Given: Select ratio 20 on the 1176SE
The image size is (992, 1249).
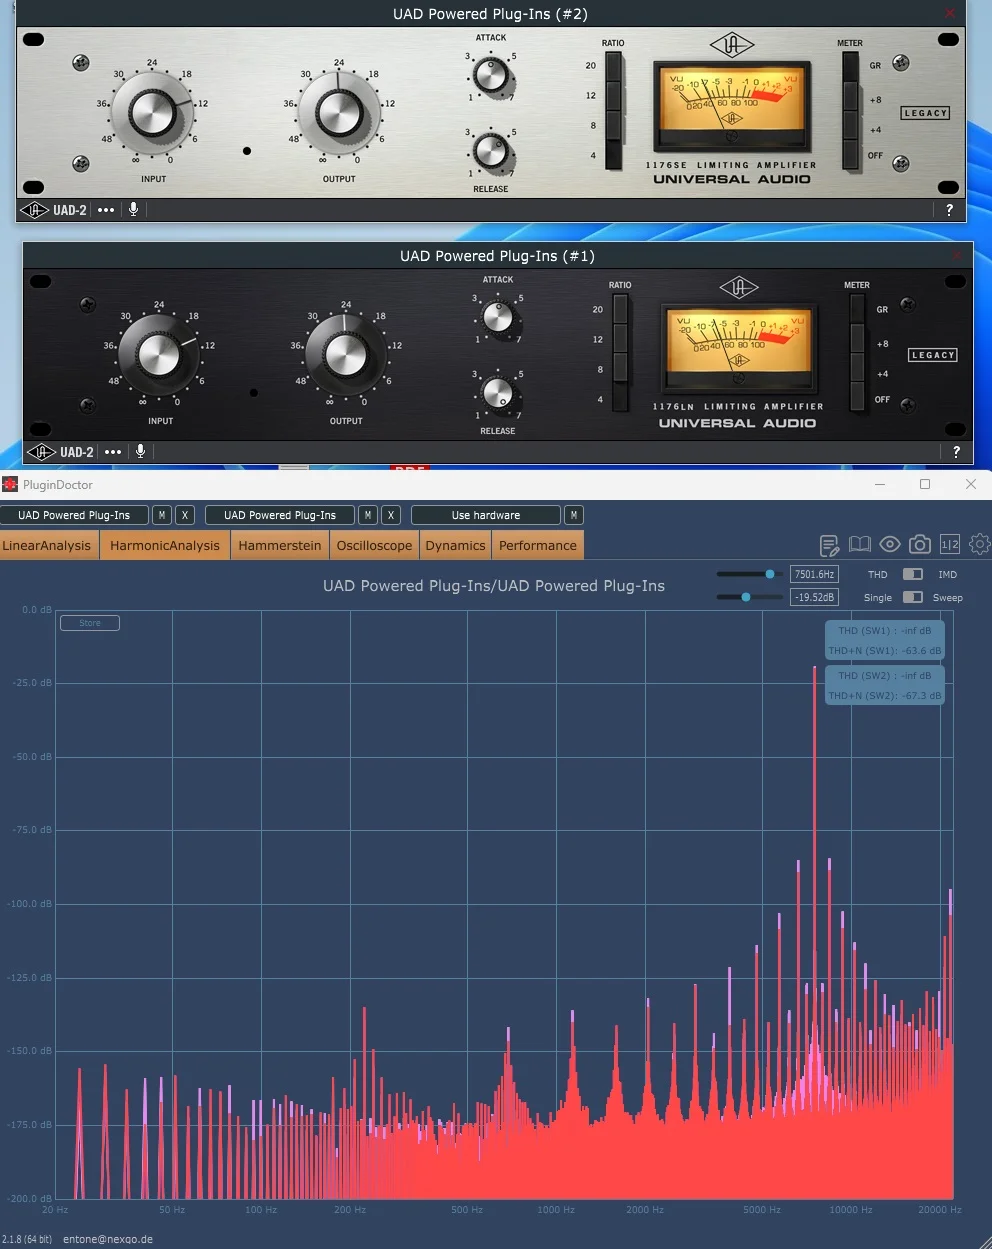Looking at the screenshot, I should [x=613, y=66].
